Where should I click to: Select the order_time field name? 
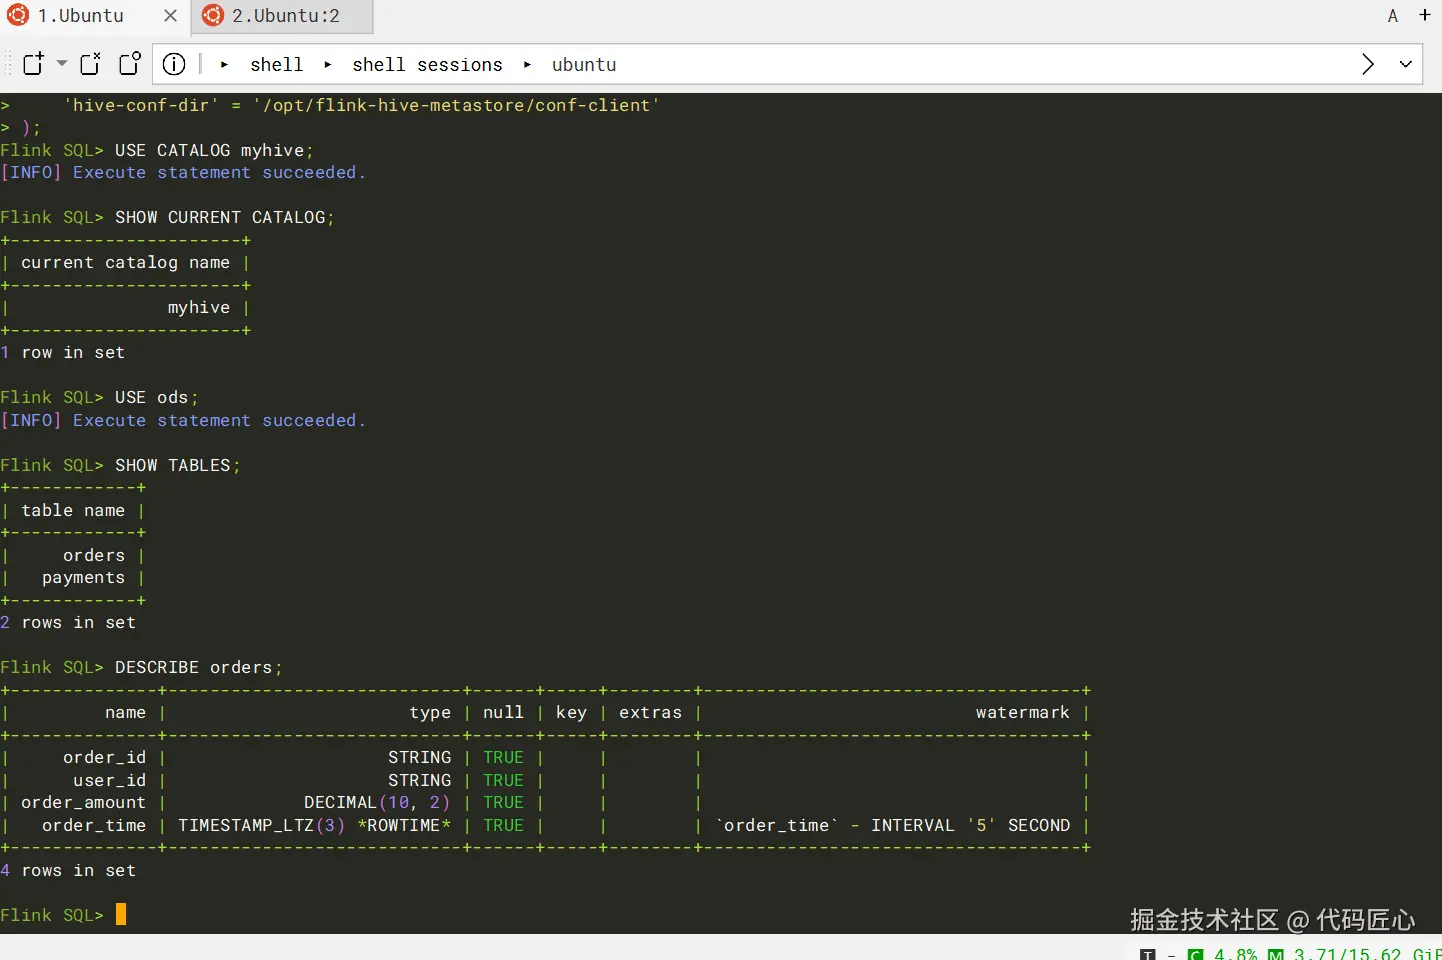94,825
